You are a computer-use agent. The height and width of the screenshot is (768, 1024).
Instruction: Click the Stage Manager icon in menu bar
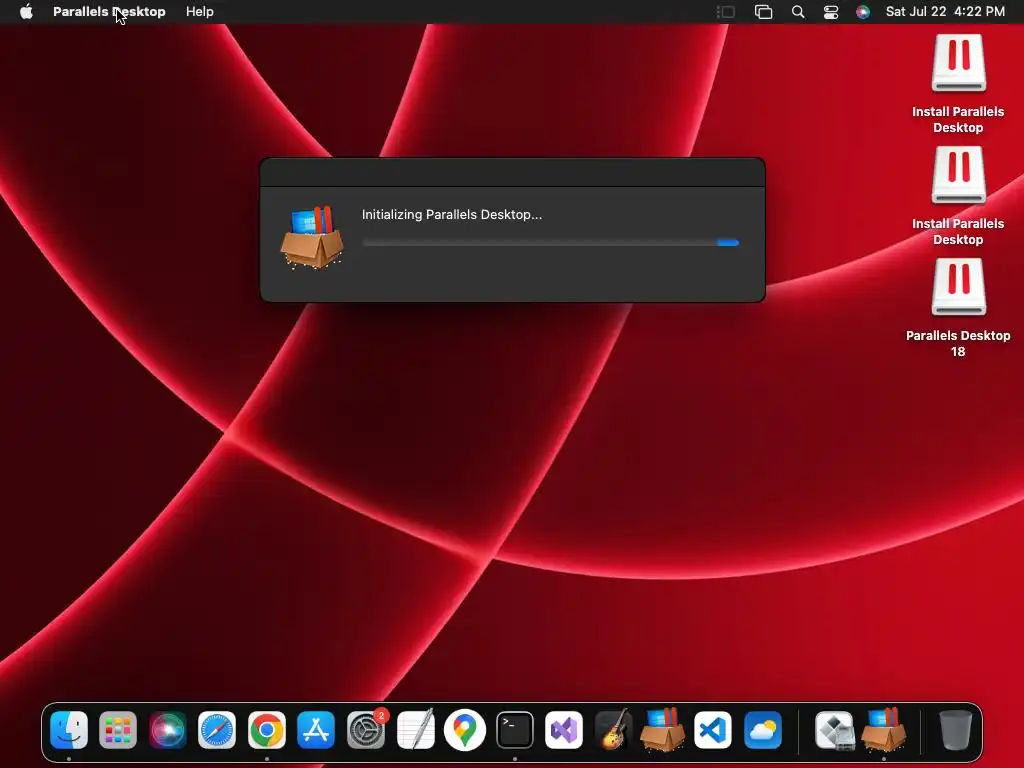726,12
